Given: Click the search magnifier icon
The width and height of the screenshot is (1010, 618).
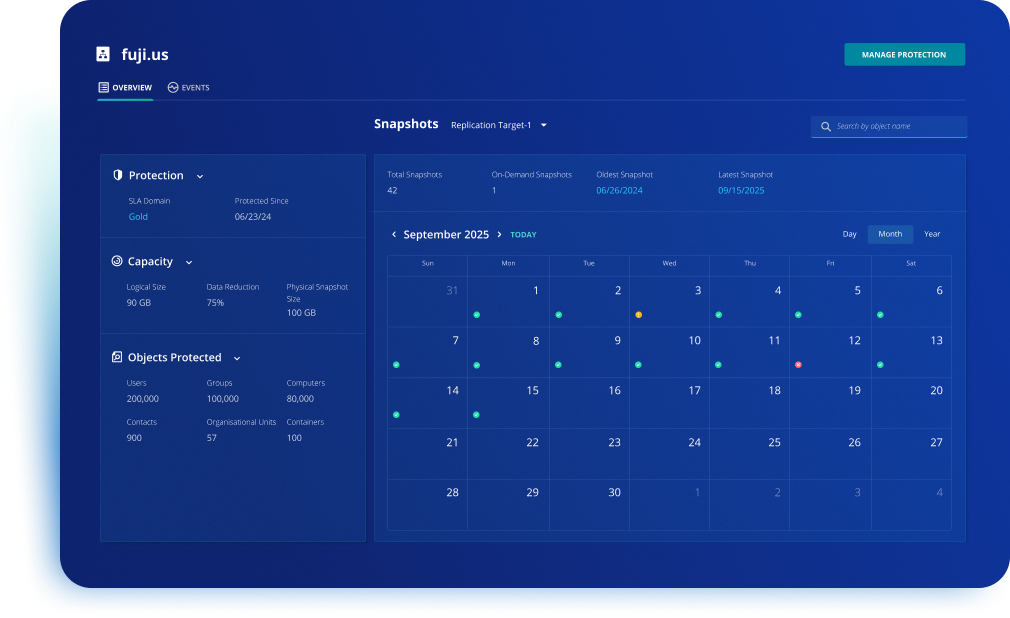Looking at the screenshot, I should [x=826, y=127].
